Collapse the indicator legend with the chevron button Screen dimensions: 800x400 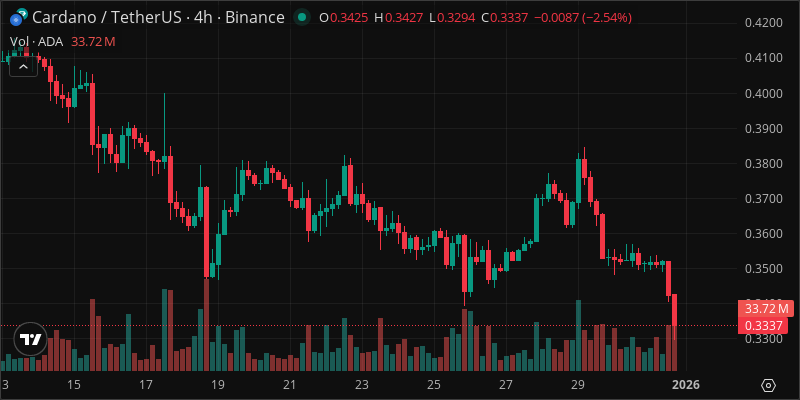click(23, 67)
